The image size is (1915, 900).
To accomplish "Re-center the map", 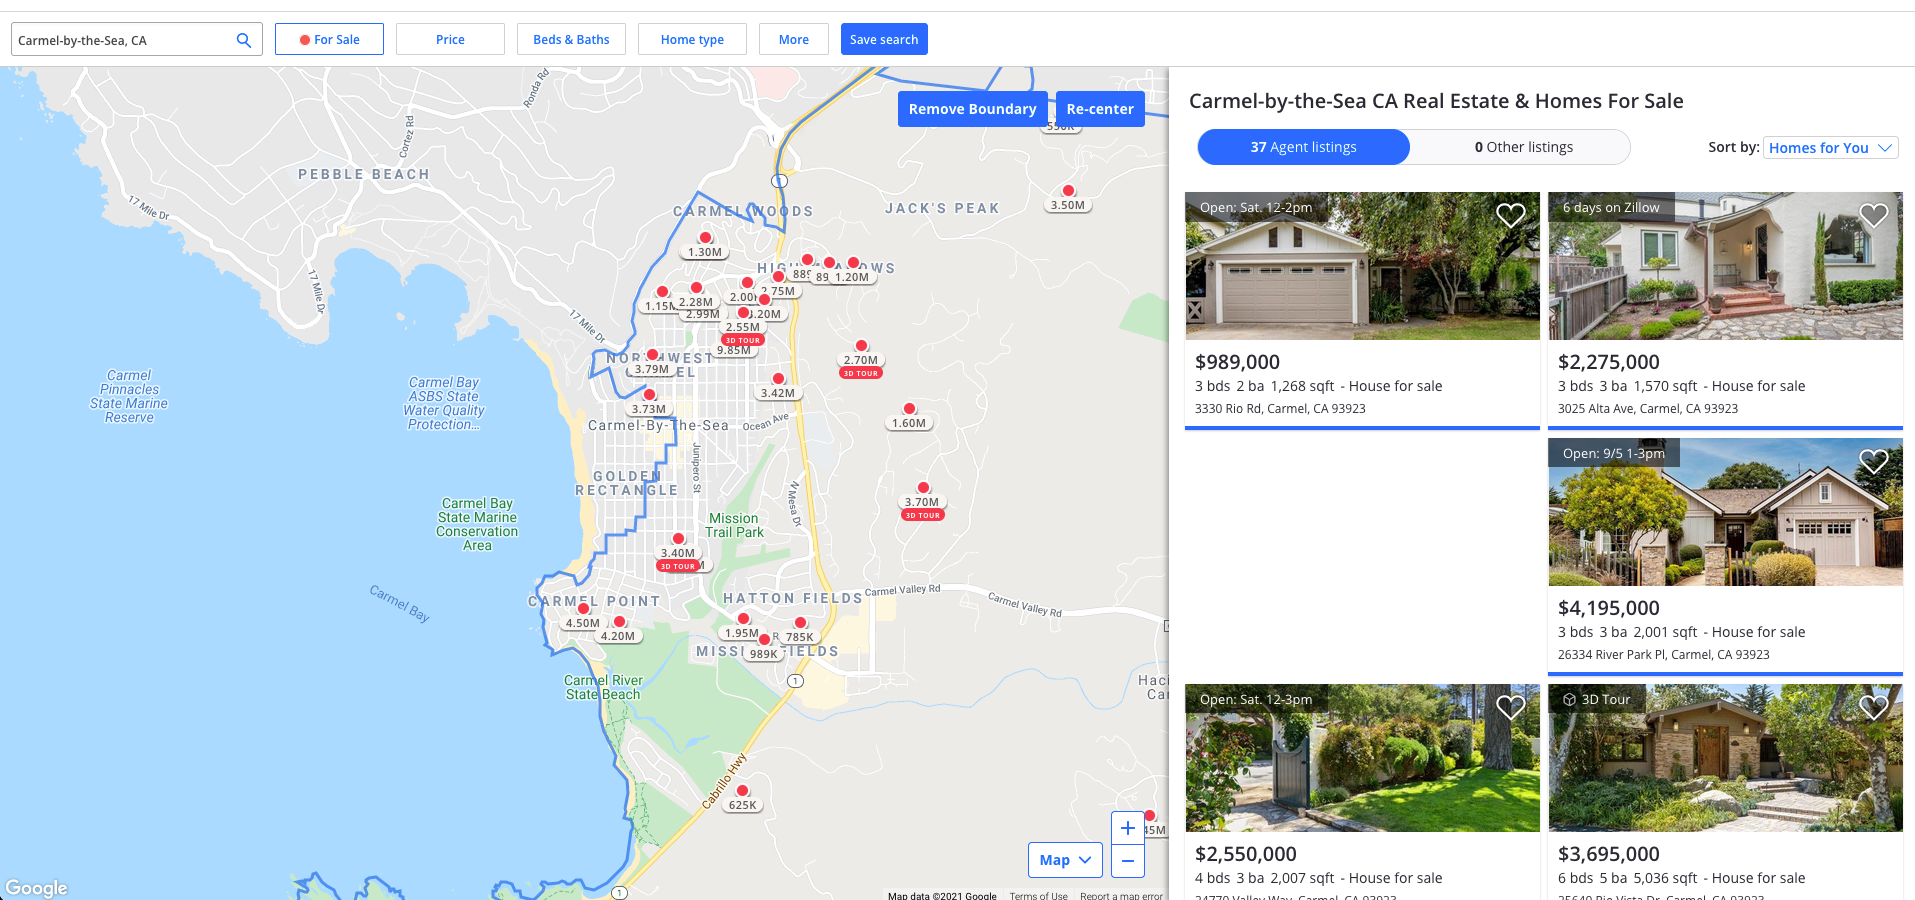I will (1100, 109).
